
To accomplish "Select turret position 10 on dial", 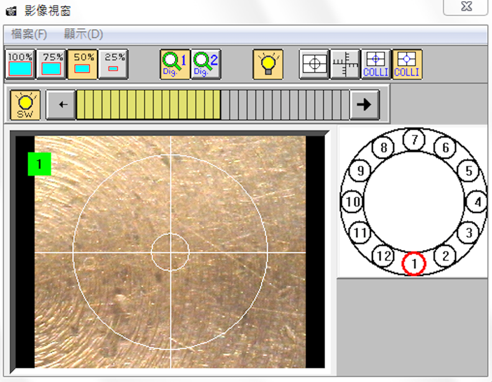I will tap(353, 202).
